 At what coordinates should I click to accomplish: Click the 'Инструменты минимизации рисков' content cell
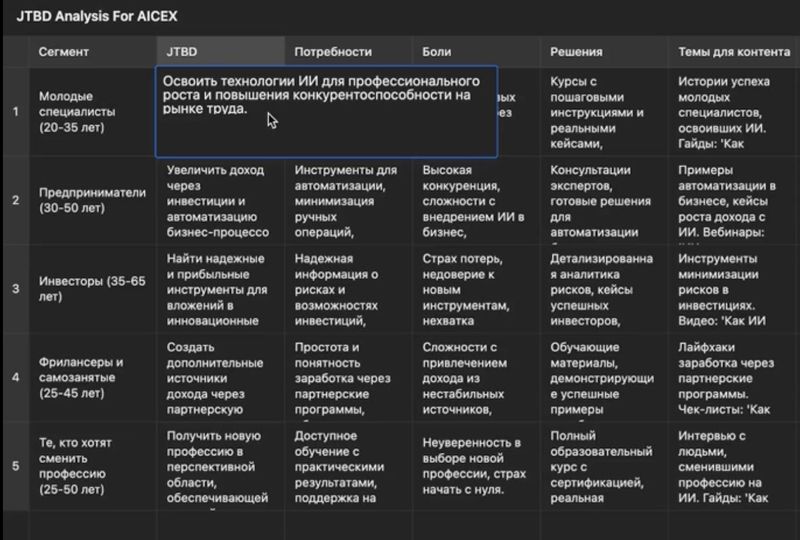coord(734,288)
